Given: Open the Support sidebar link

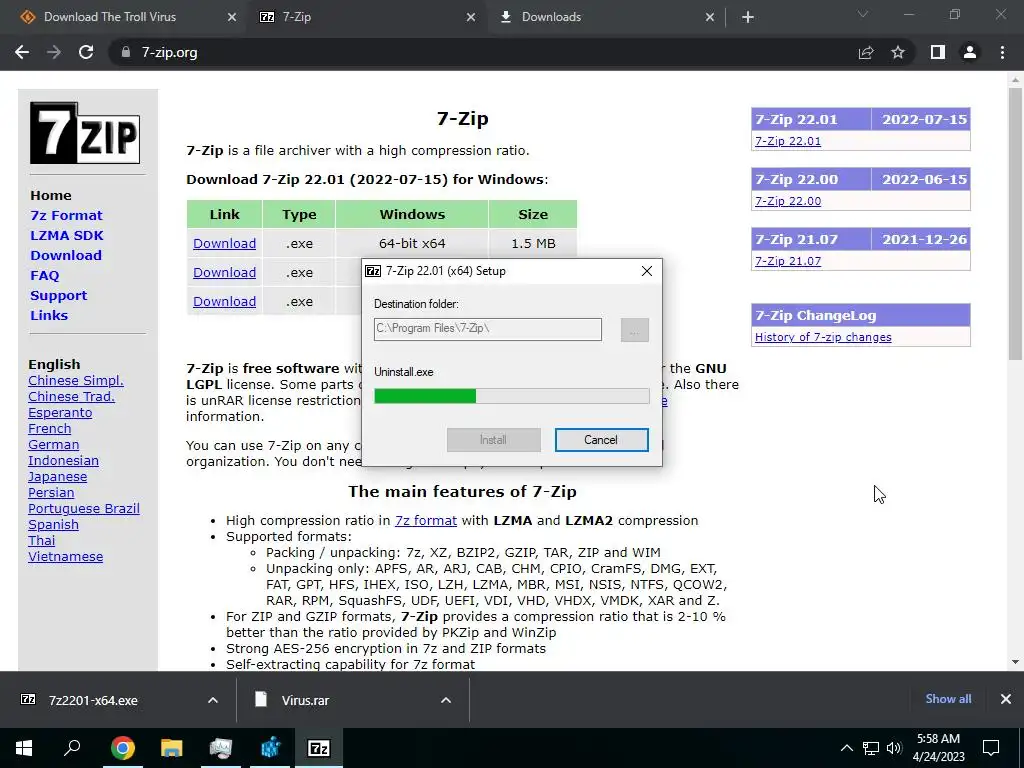Looking at the screenshot, I should pyautogui.click(x=58, y=295).
